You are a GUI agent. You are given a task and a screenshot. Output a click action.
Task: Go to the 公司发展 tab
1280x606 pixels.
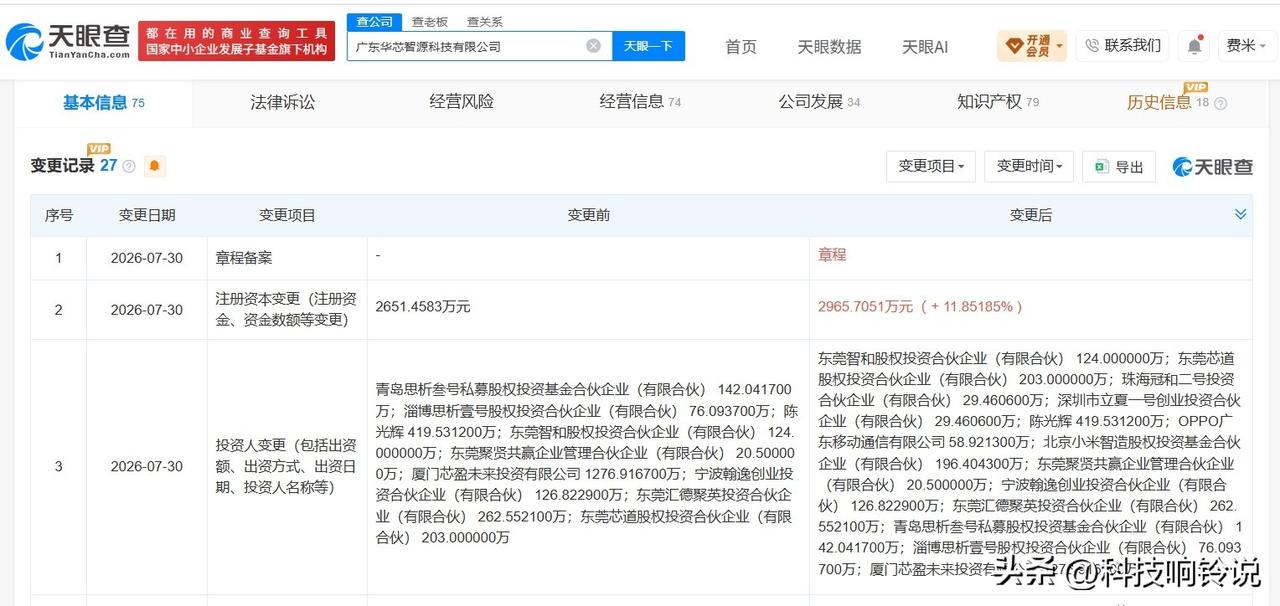click(819, 102)
